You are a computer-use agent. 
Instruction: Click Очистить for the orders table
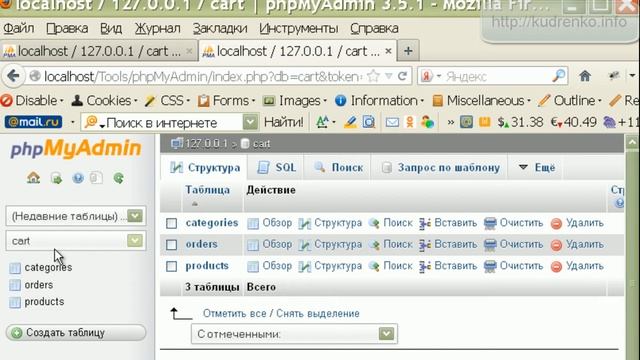(x=513, y=244)
